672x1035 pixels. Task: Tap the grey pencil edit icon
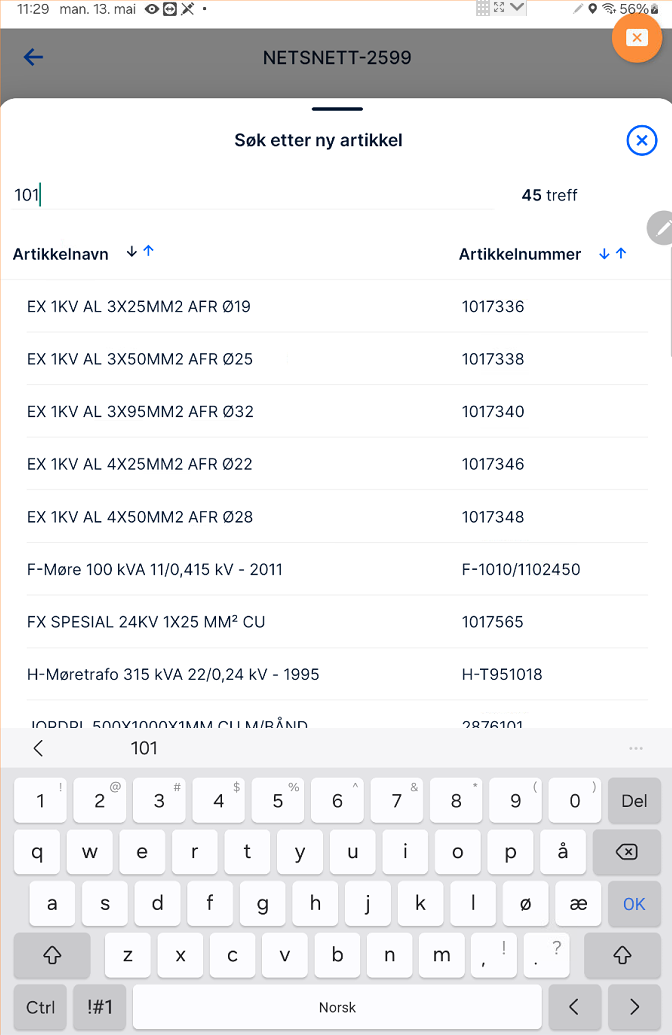pyautogui.click(x=661, y=228)
